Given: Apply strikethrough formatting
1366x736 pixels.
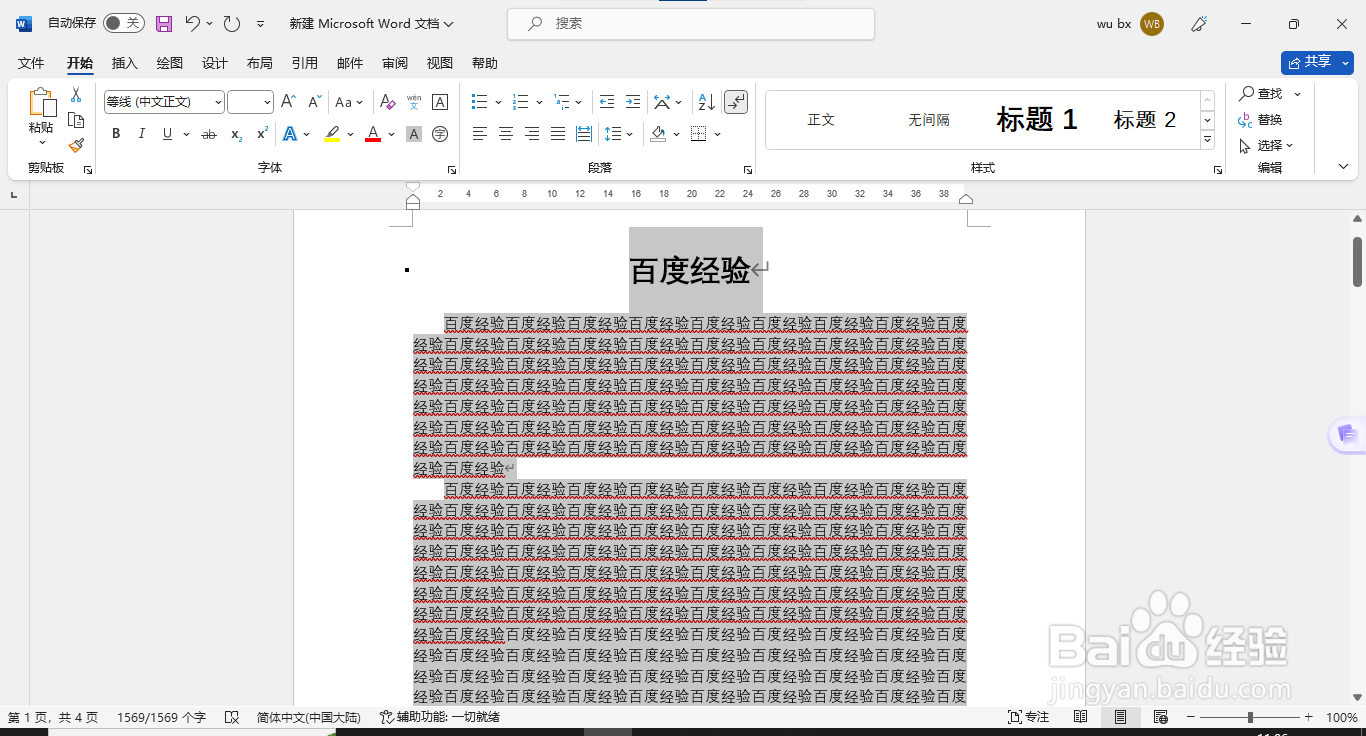Looking at the screenshot, I should pos(209,134).
